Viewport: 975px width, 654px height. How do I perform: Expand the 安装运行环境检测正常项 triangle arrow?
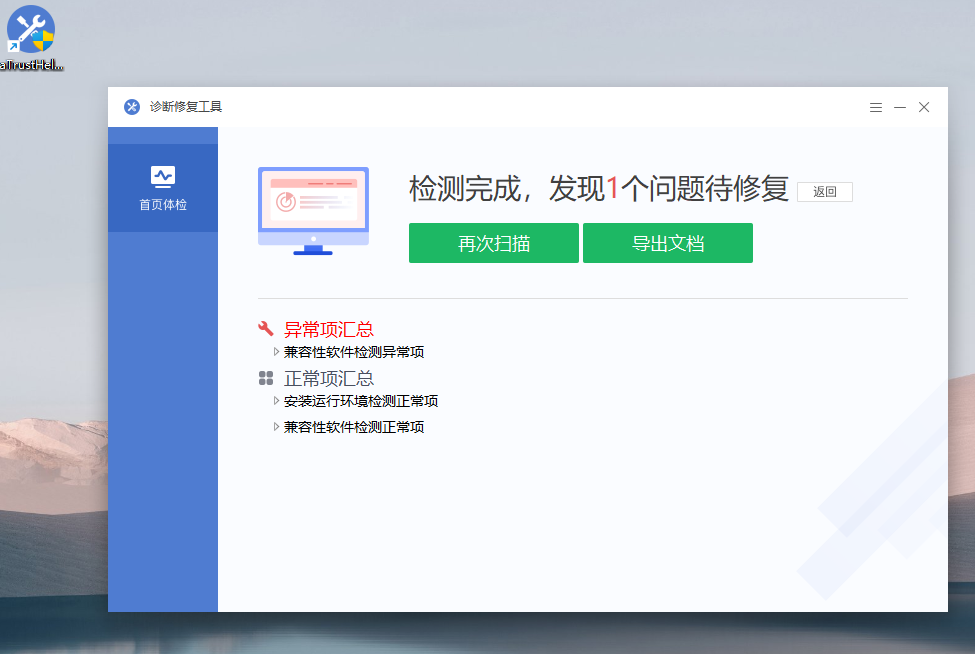276,401
